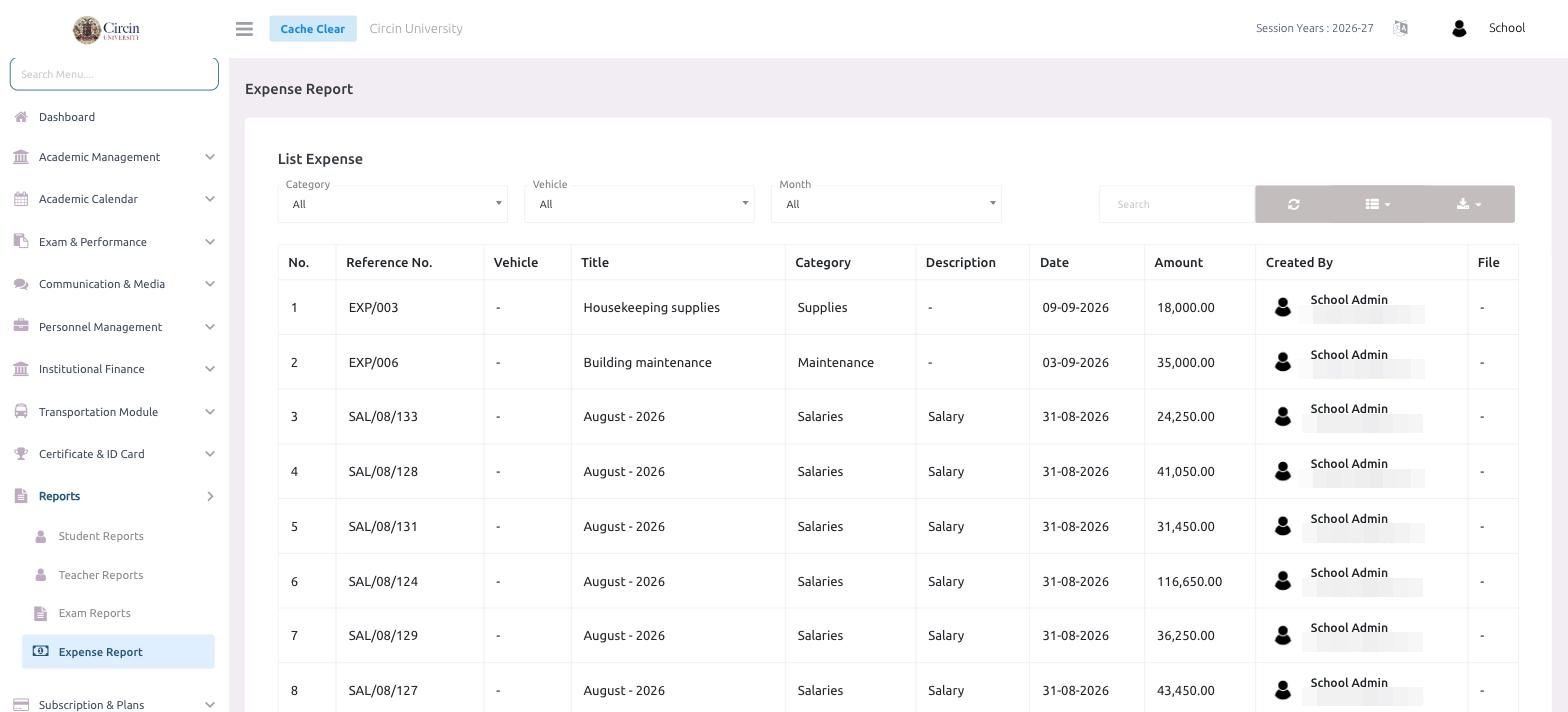Click the Circin University header text
This screenshot has width=1568, height=712.
click(416, 29)
